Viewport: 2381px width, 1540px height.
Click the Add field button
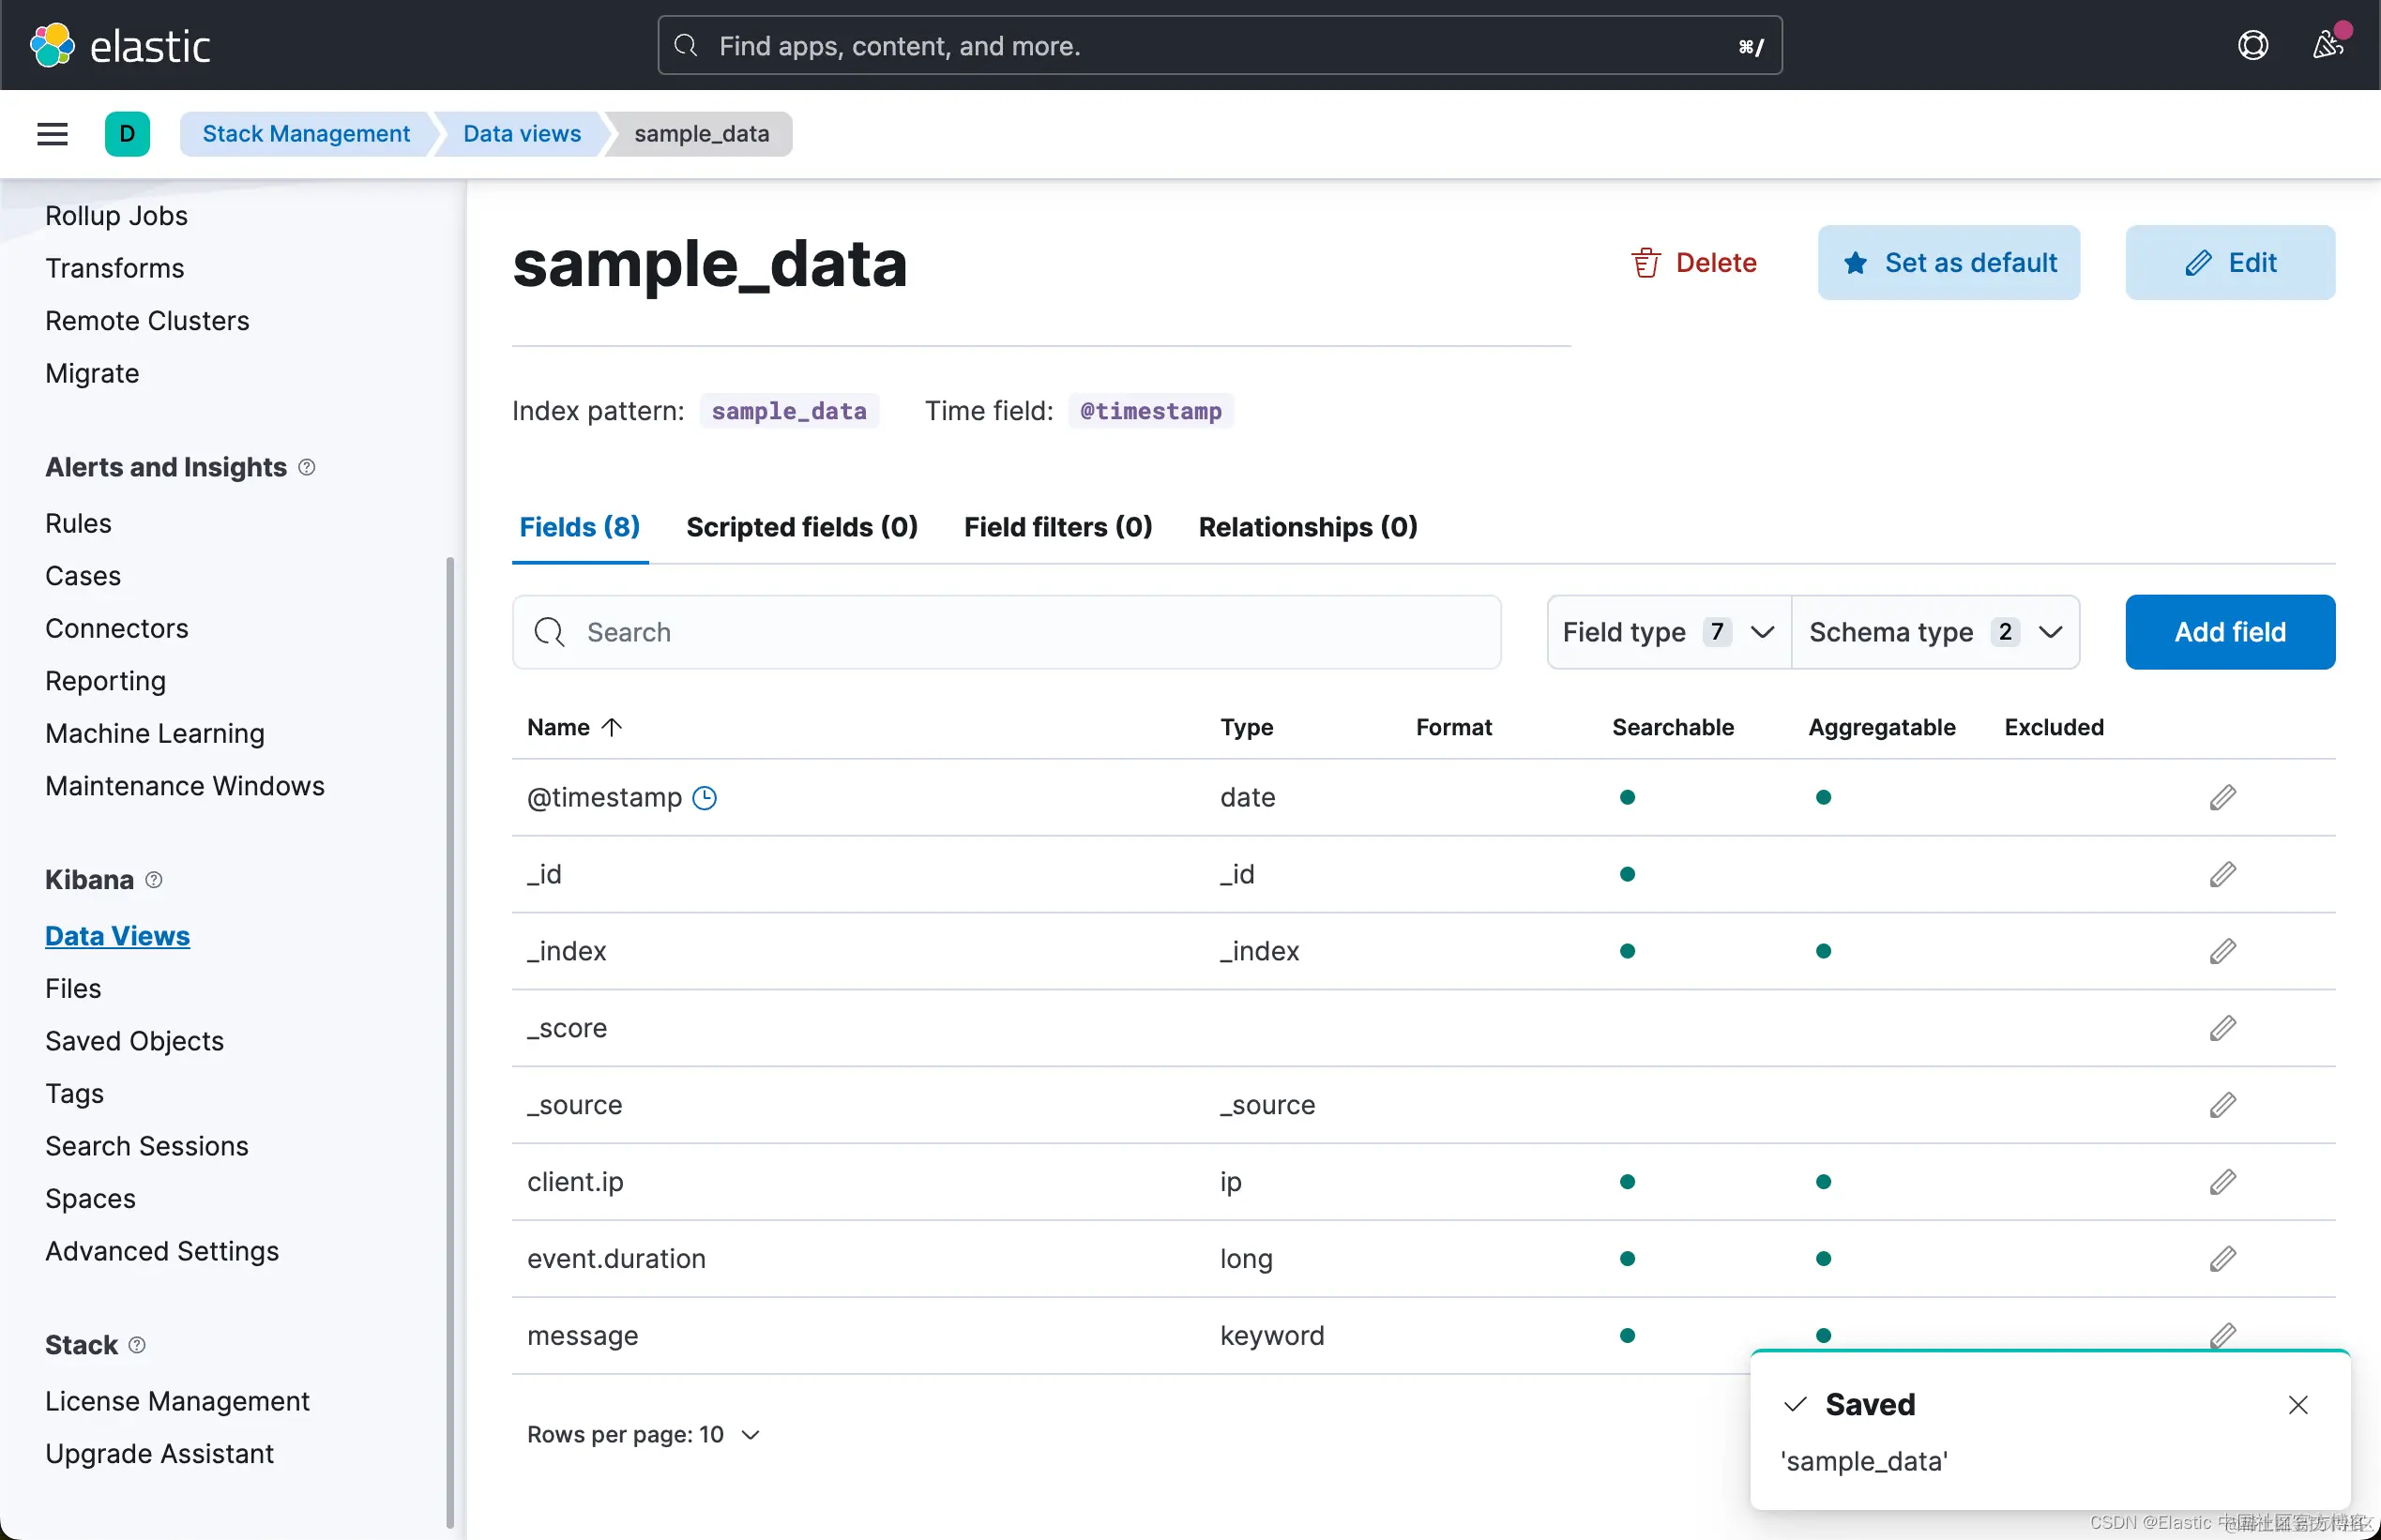(2230, 632)
